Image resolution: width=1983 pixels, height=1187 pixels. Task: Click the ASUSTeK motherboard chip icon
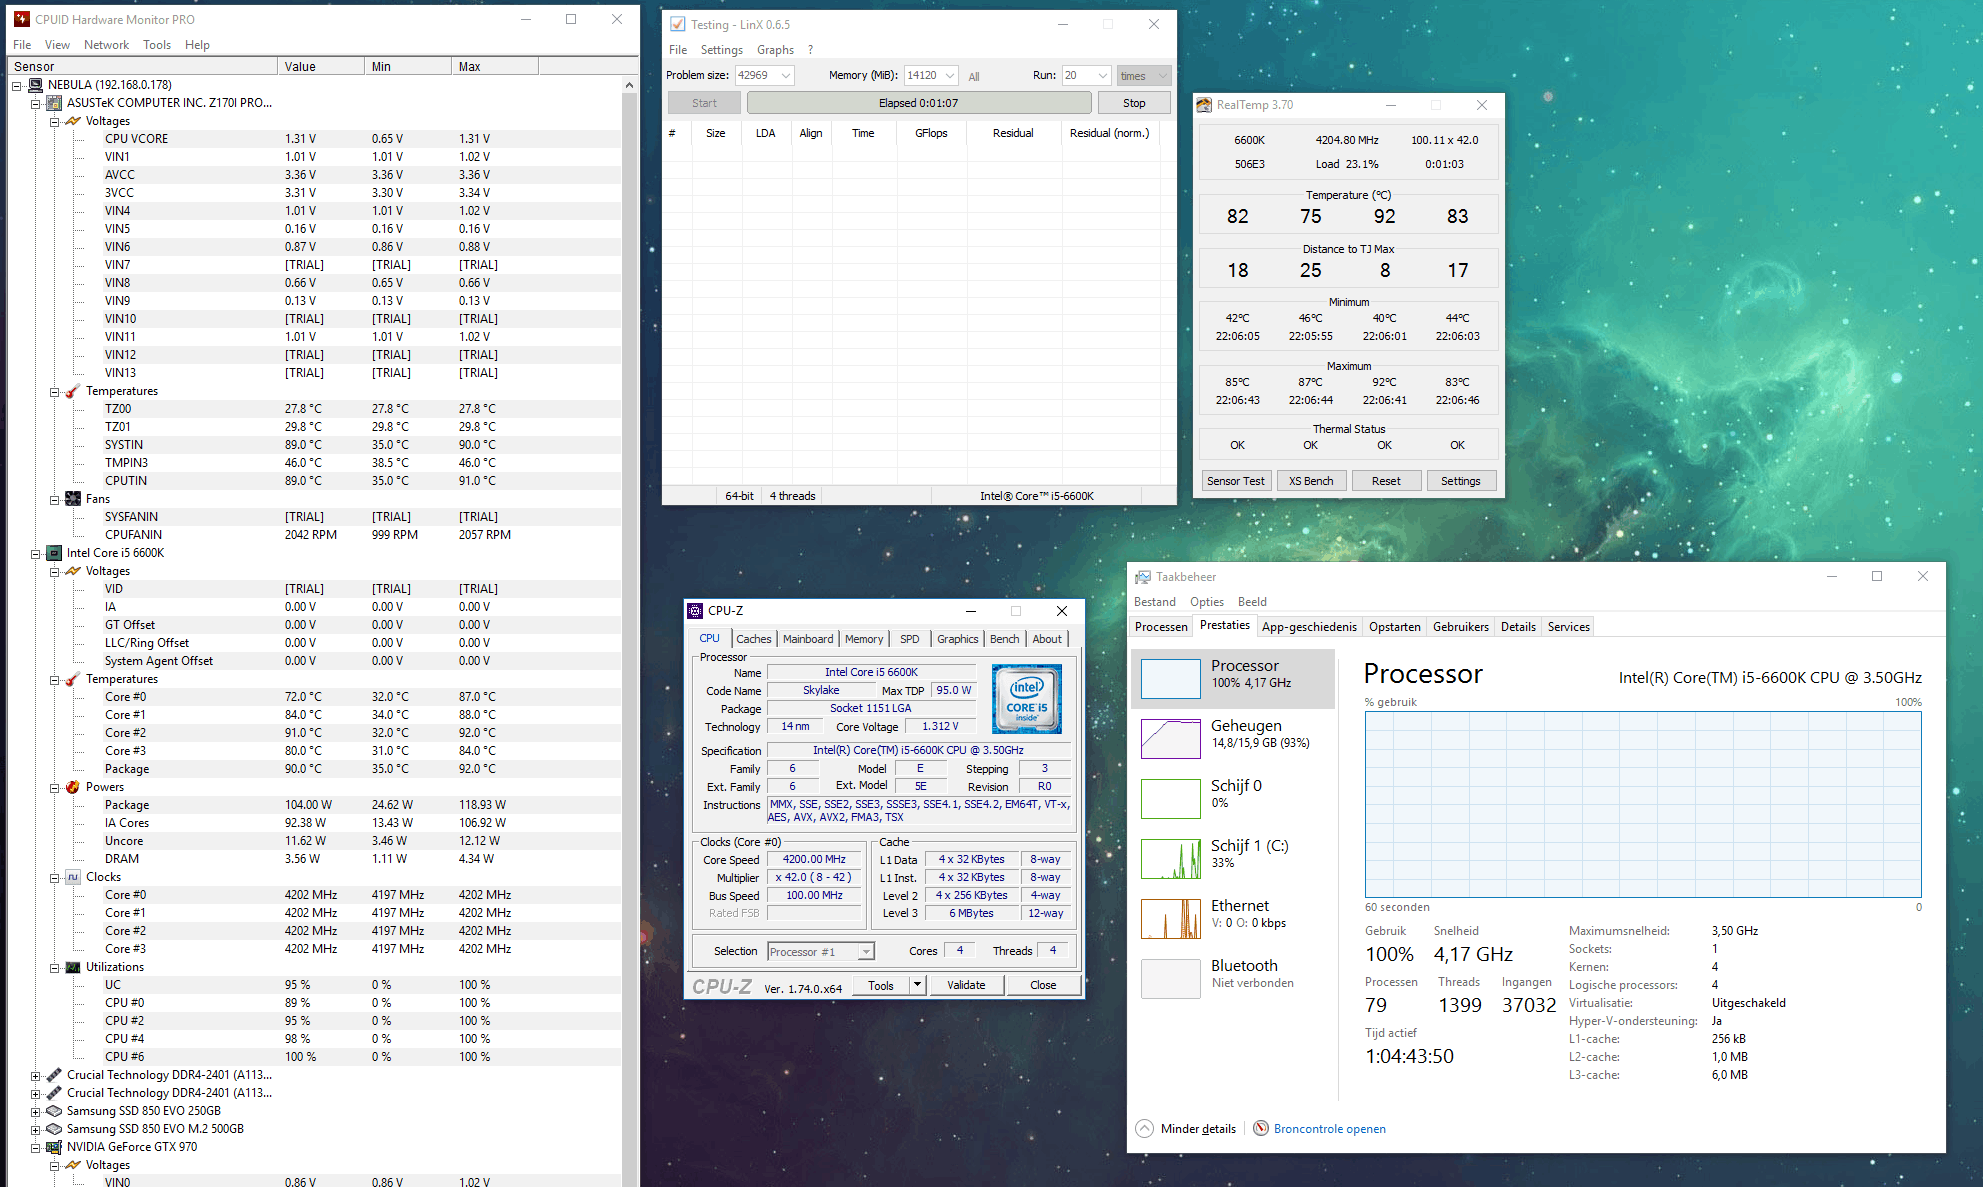point(54,103)
